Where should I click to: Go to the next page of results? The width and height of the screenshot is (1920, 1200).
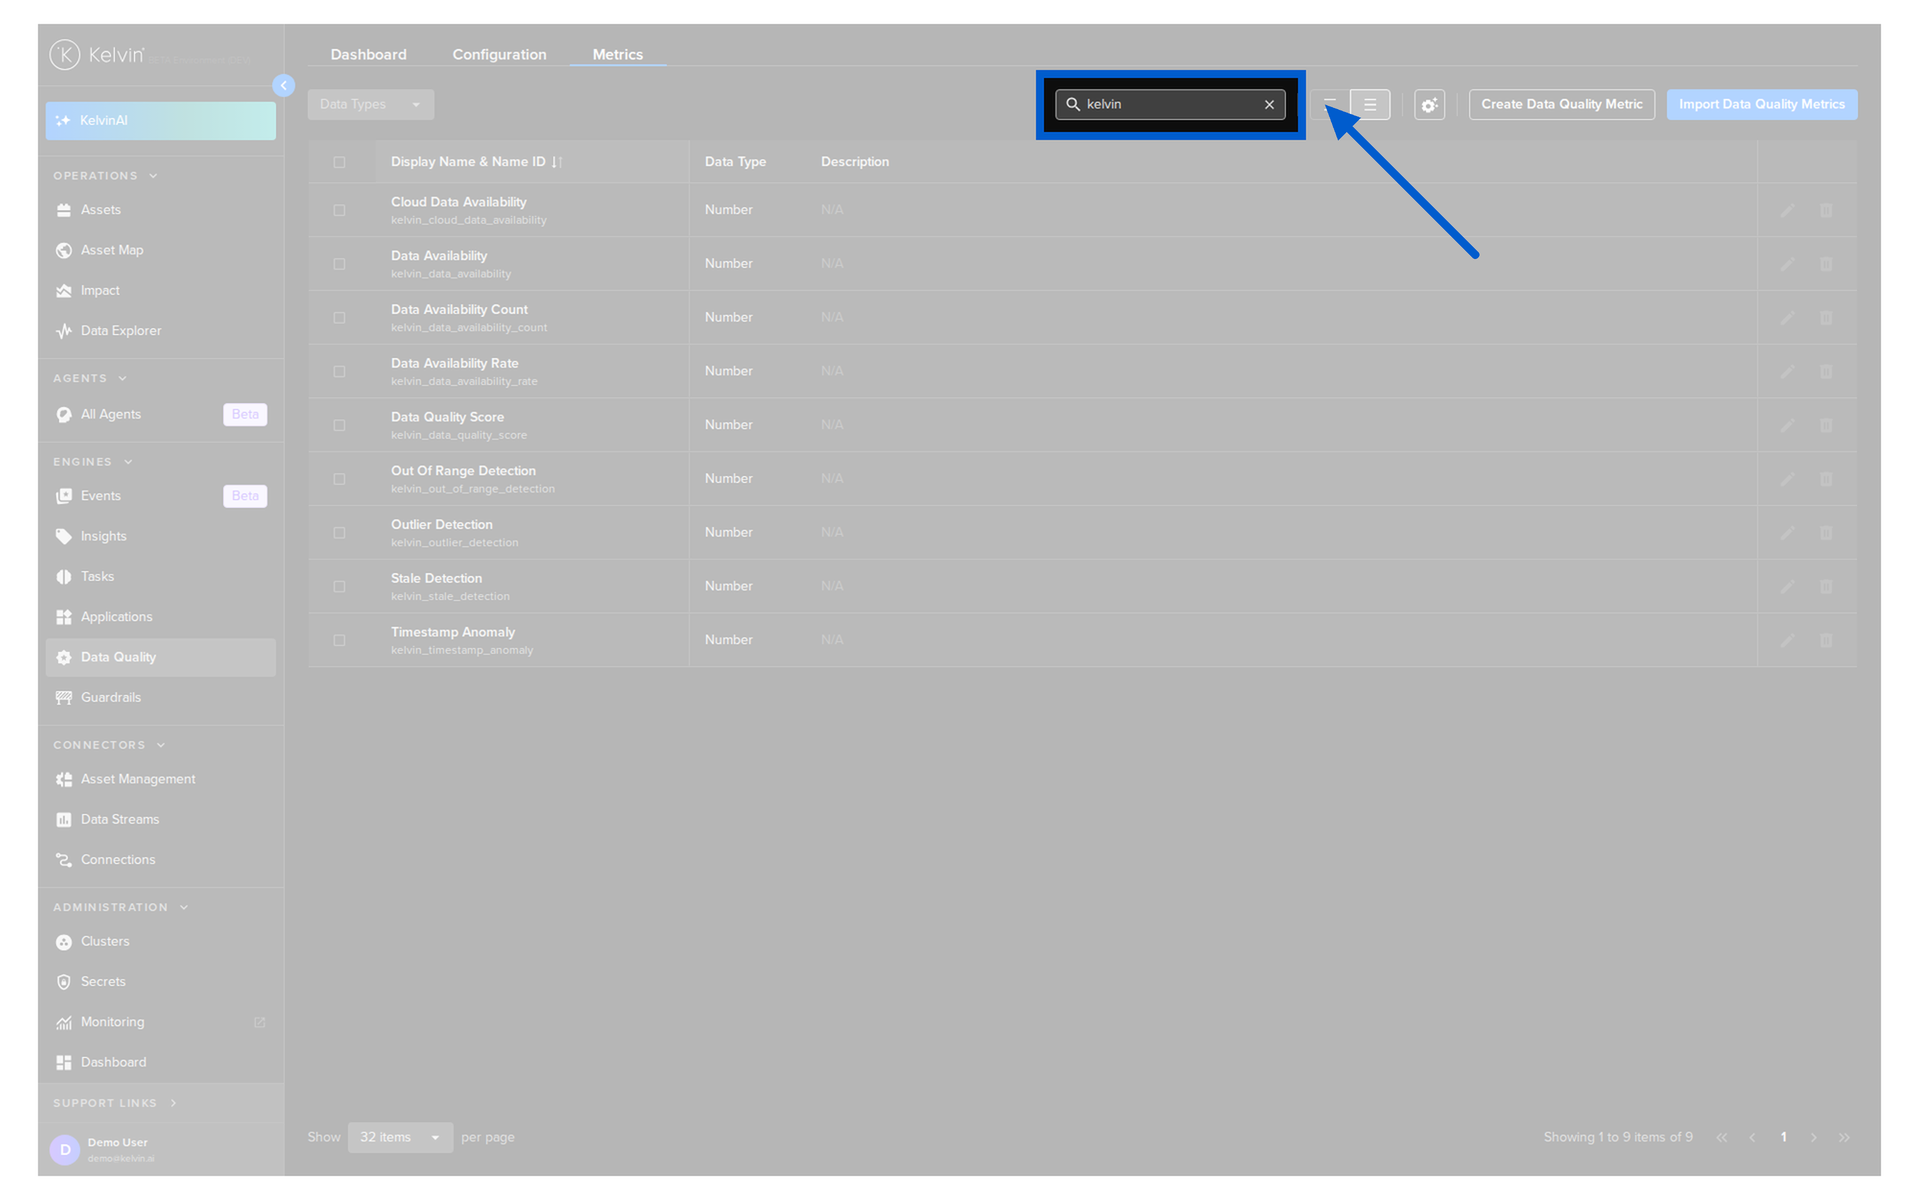click(x=1814, y=1138)
